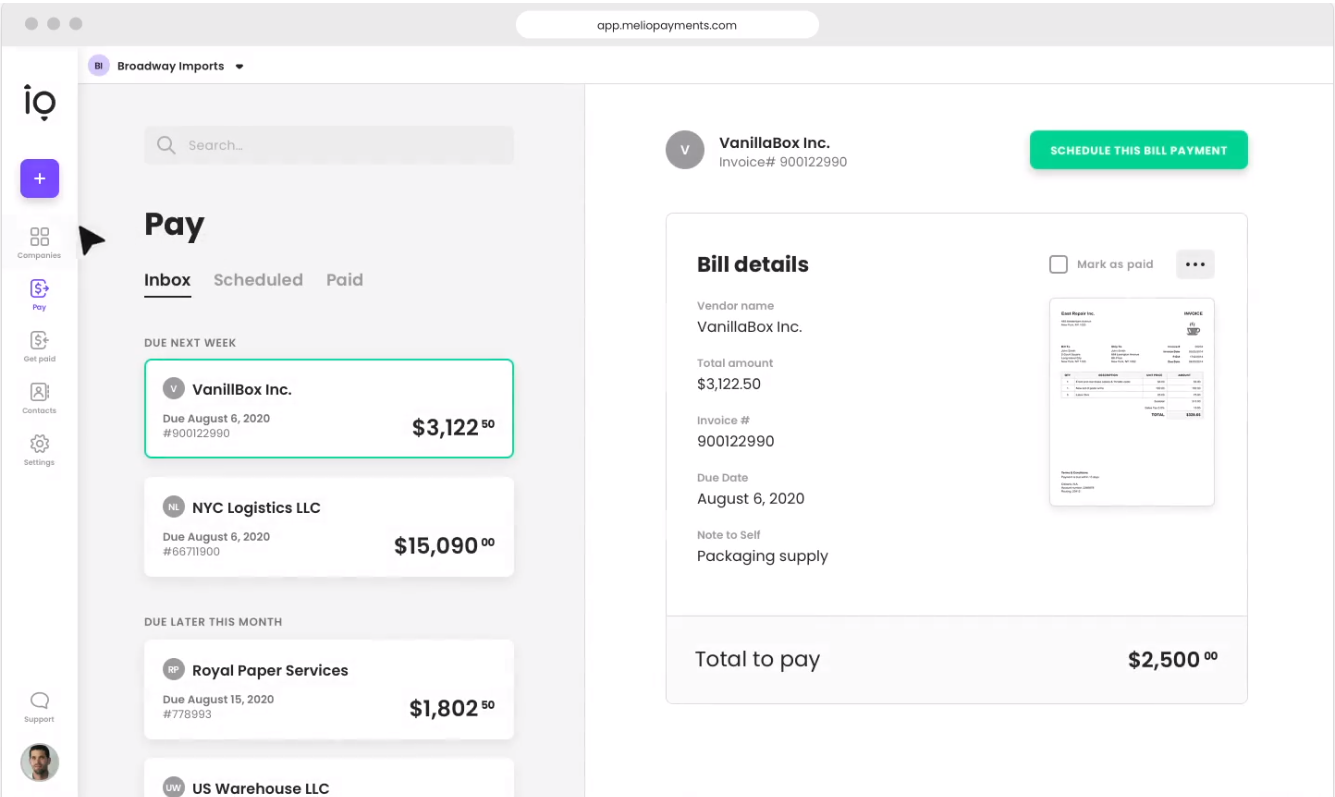1335x797 pixels.
Task: Click the Melio logo icon
Action: pos(40,102)
